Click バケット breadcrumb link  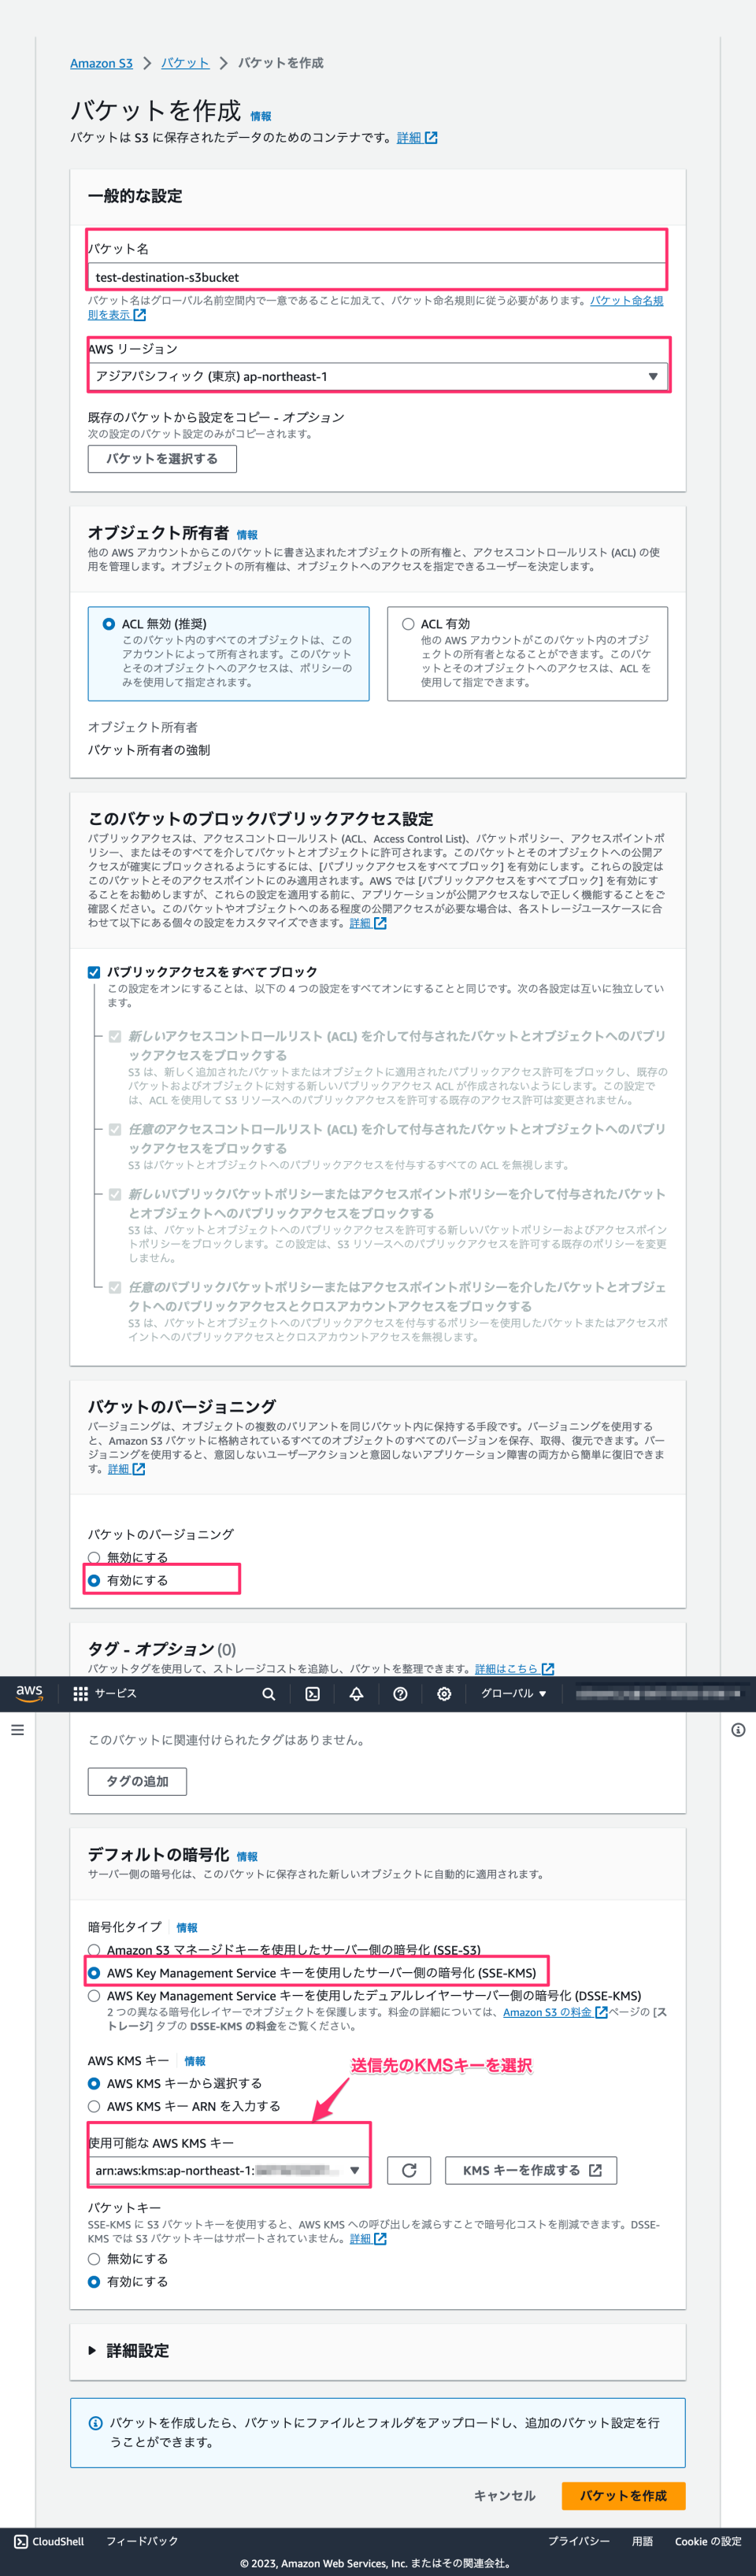185,63
